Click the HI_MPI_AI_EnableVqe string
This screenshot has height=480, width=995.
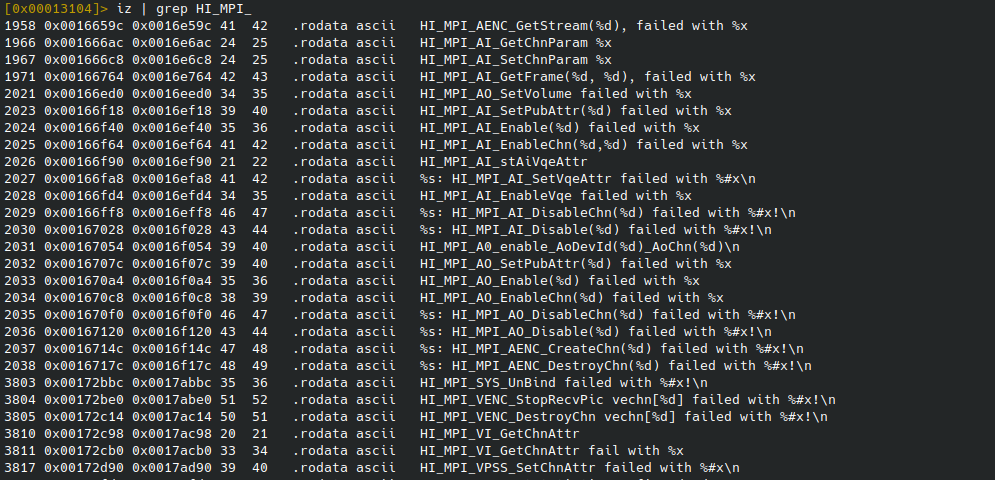pos(555,195)
